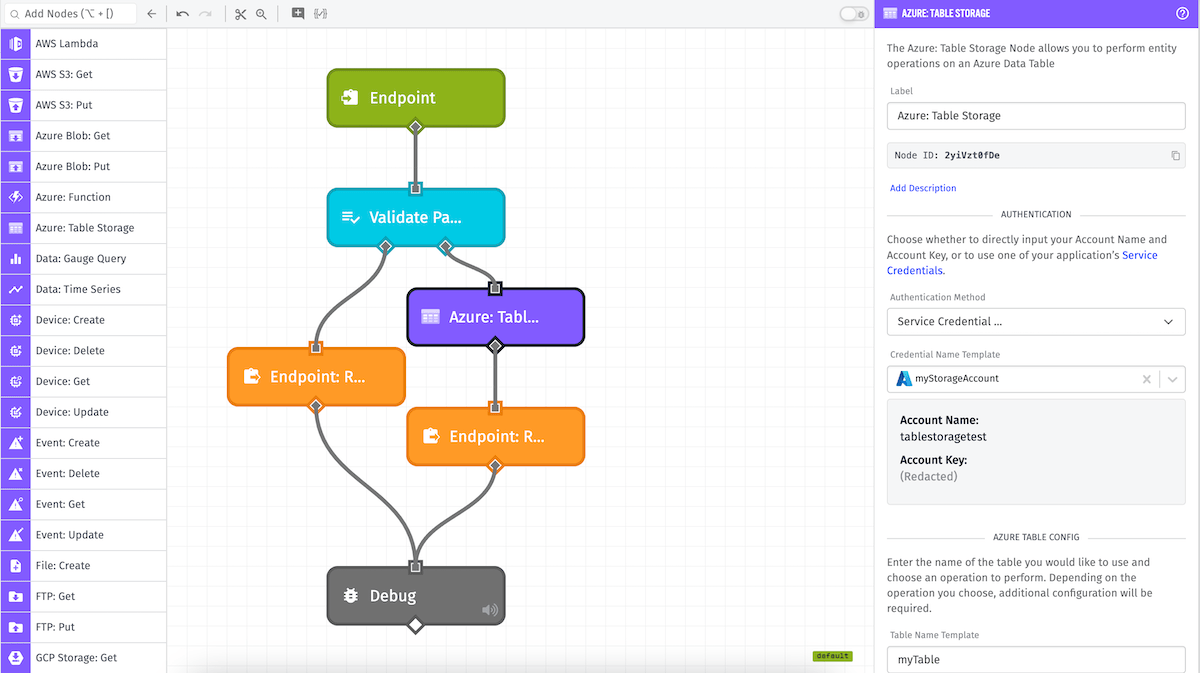Image resolution: width=1200 pixels, height=673 pixels.
Task: Select Device: Create node in palette
Action: (x=84, y=320)
